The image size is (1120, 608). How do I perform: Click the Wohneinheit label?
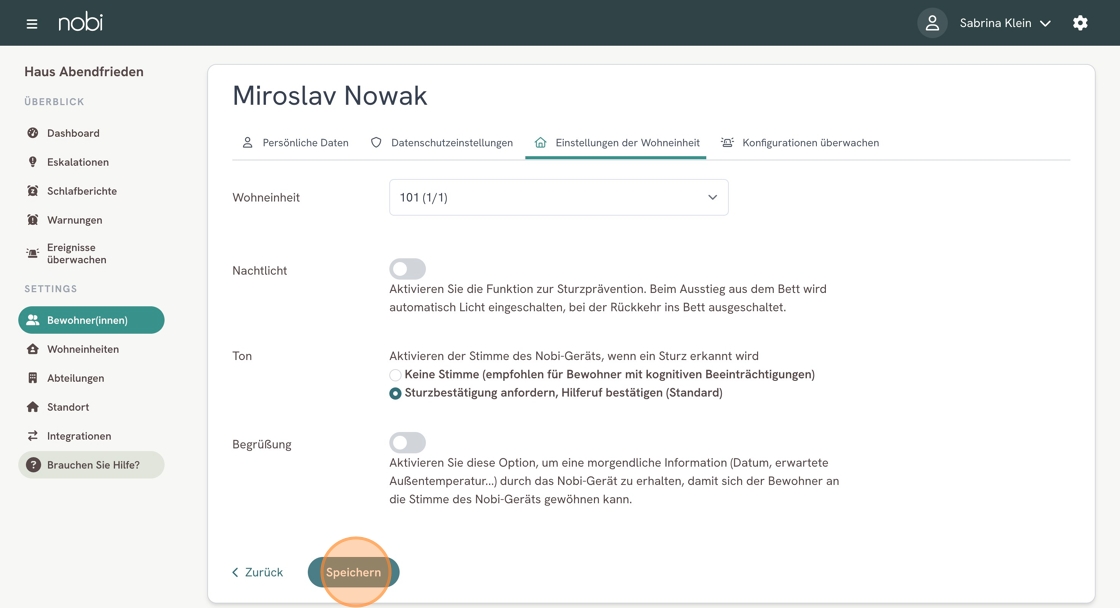(x=266, y=197)
